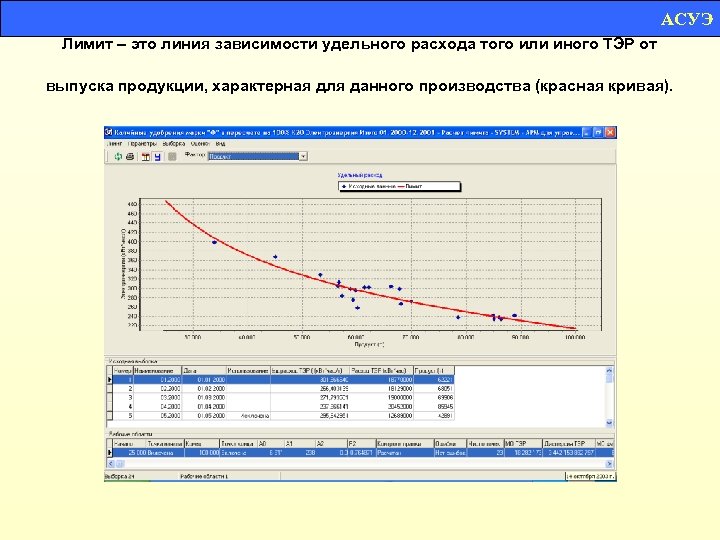This screenshot has height=540, width=720.
Task: Click the upper table's scroll down arrow
Action: 609,423
